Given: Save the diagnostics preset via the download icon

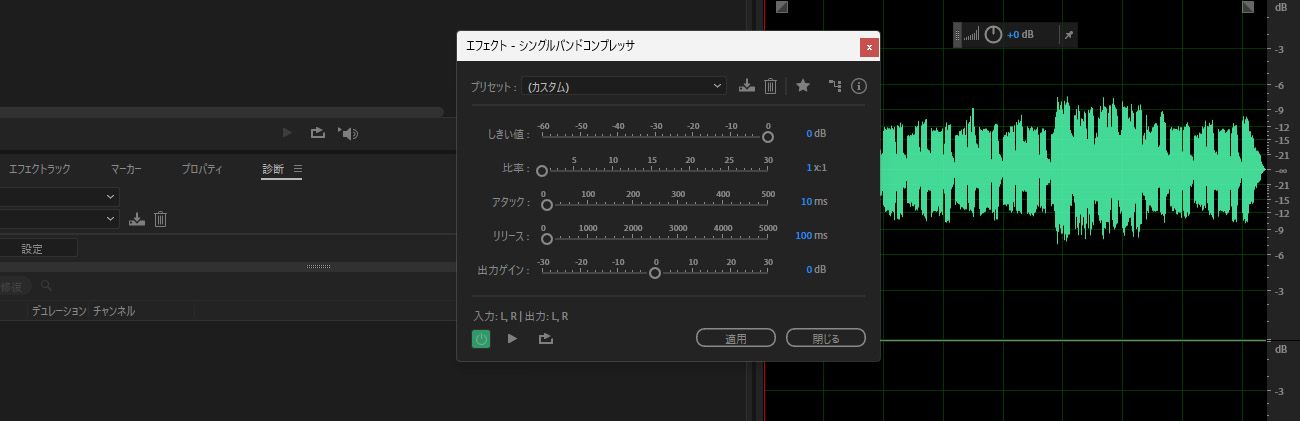Looking at the screenshot, I should coord(137,219).
